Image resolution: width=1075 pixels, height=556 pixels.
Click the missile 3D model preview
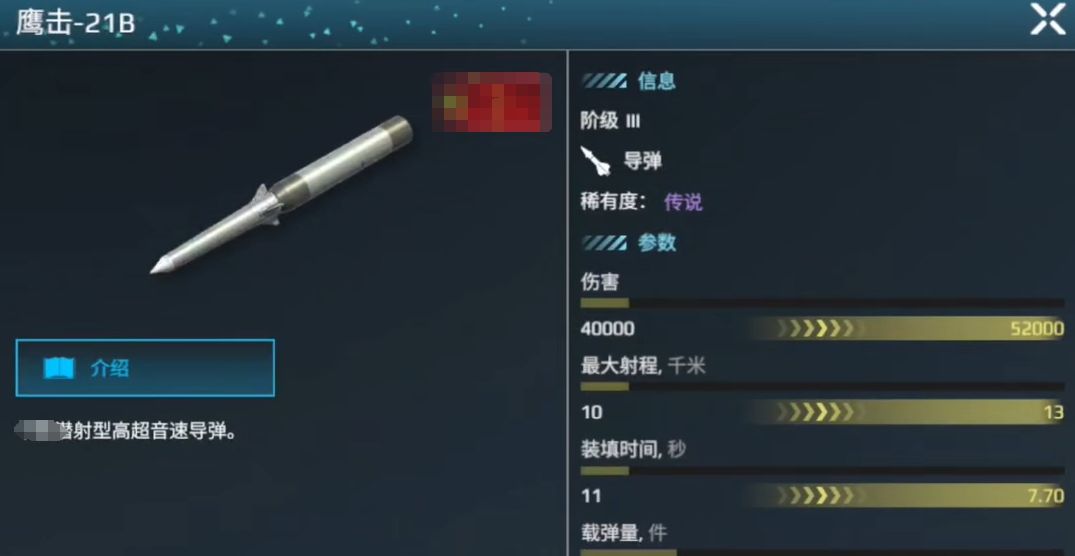pyautogui.click(x=282, y=195)
